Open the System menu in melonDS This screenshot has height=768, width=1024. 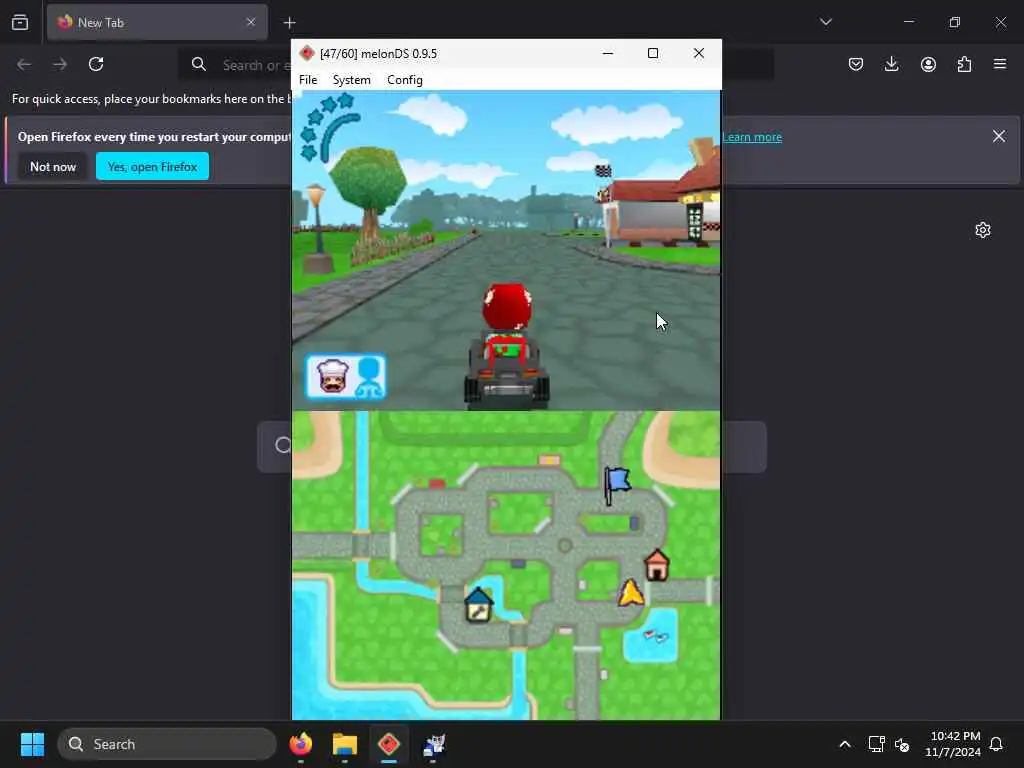[x=351, y=80]
